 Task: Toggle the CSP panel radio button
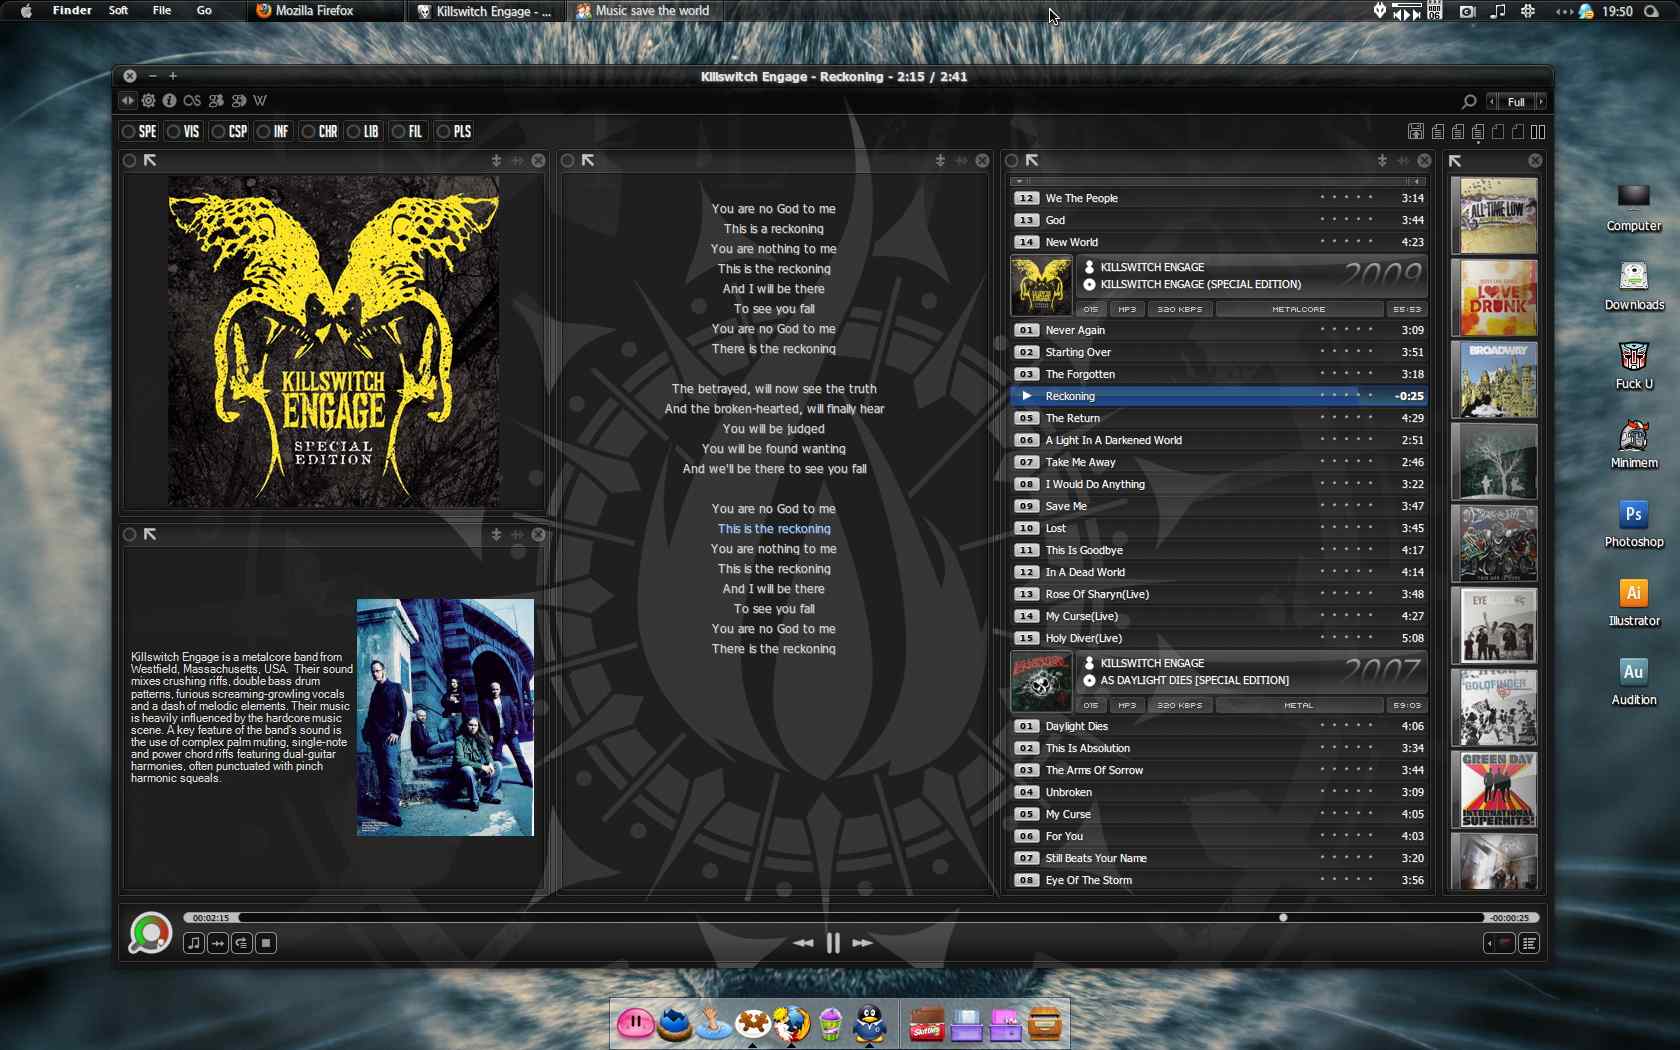click(x=218, y=132)
